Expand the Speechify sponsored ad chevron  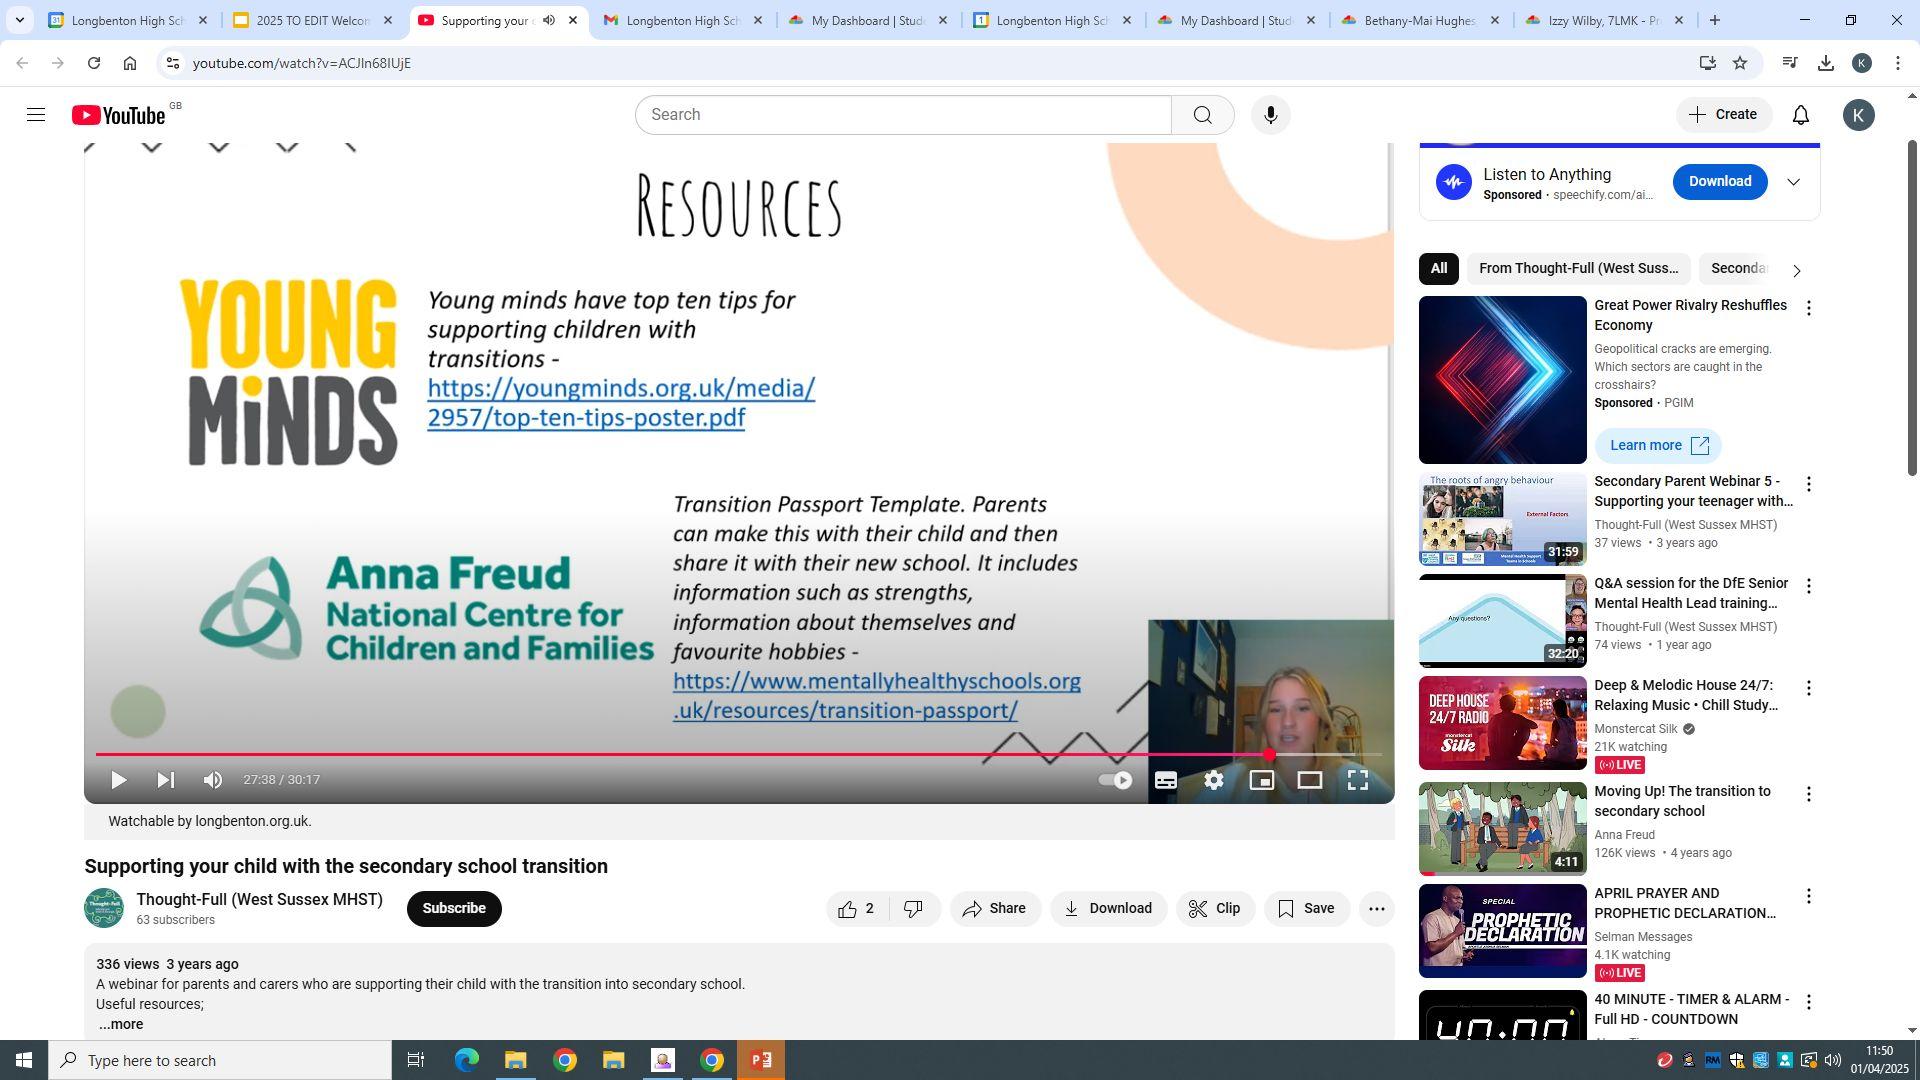tap(1793, 182)
